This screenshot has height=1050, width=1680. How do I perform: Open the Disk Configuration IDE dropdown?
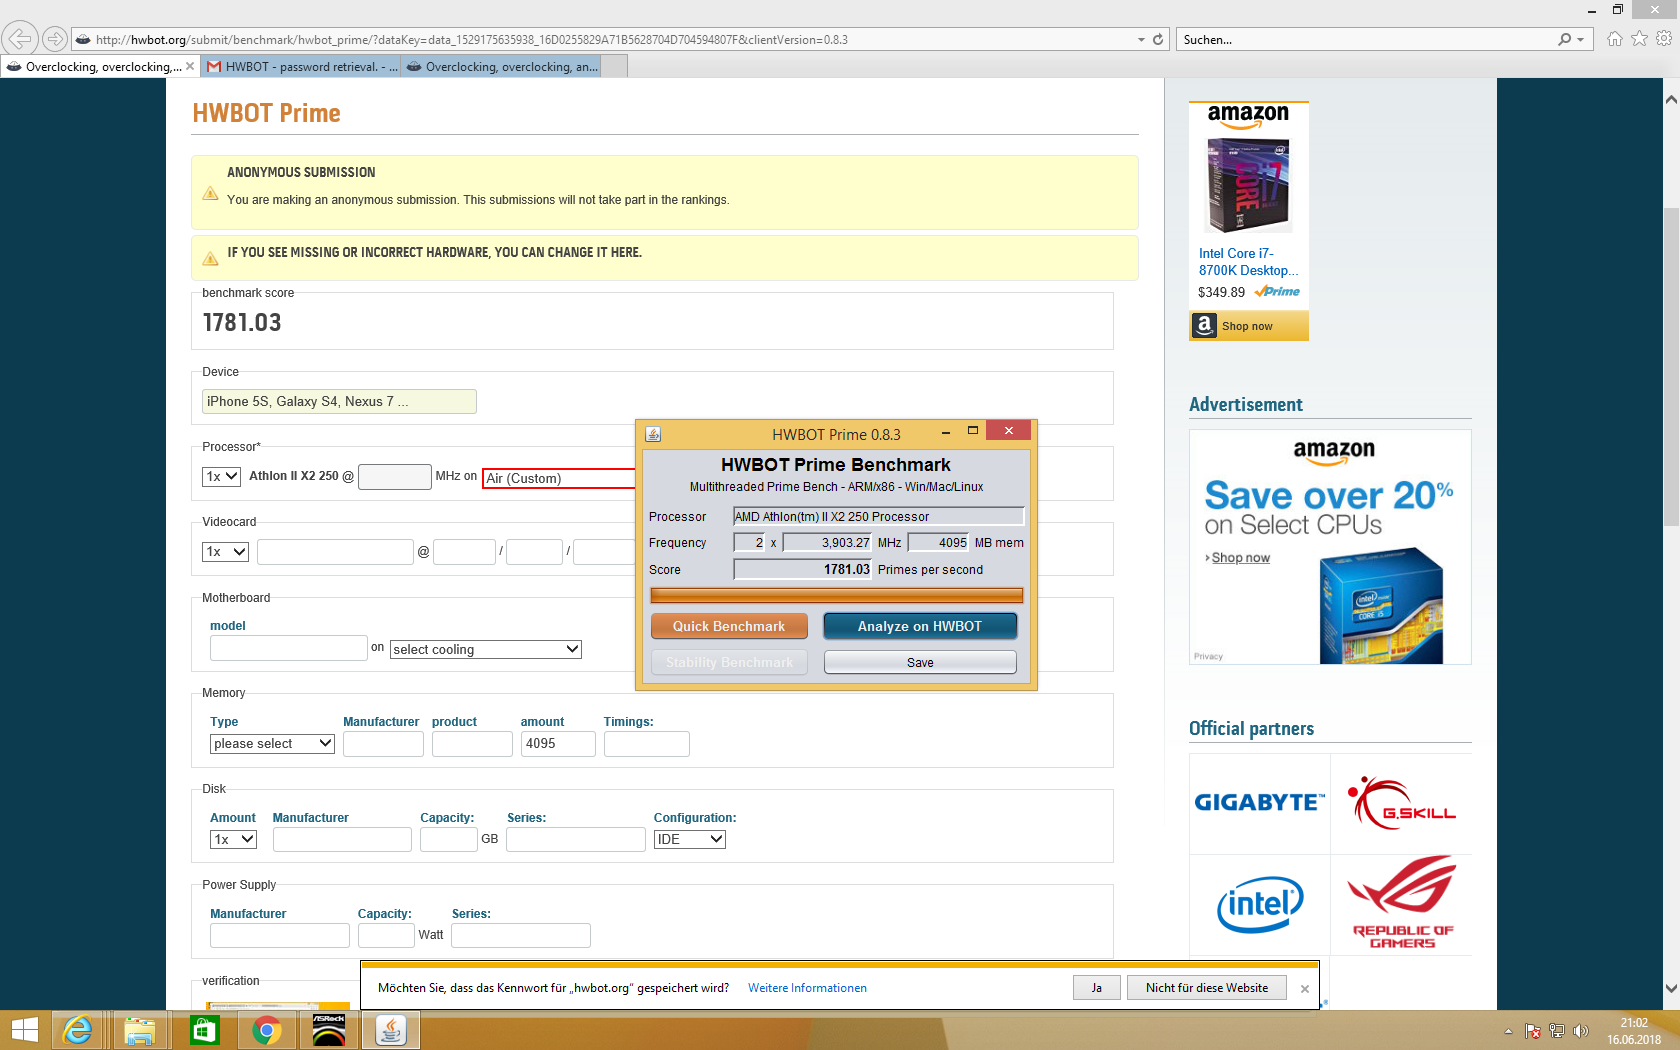pyautogui.click(x=689, y=840)
